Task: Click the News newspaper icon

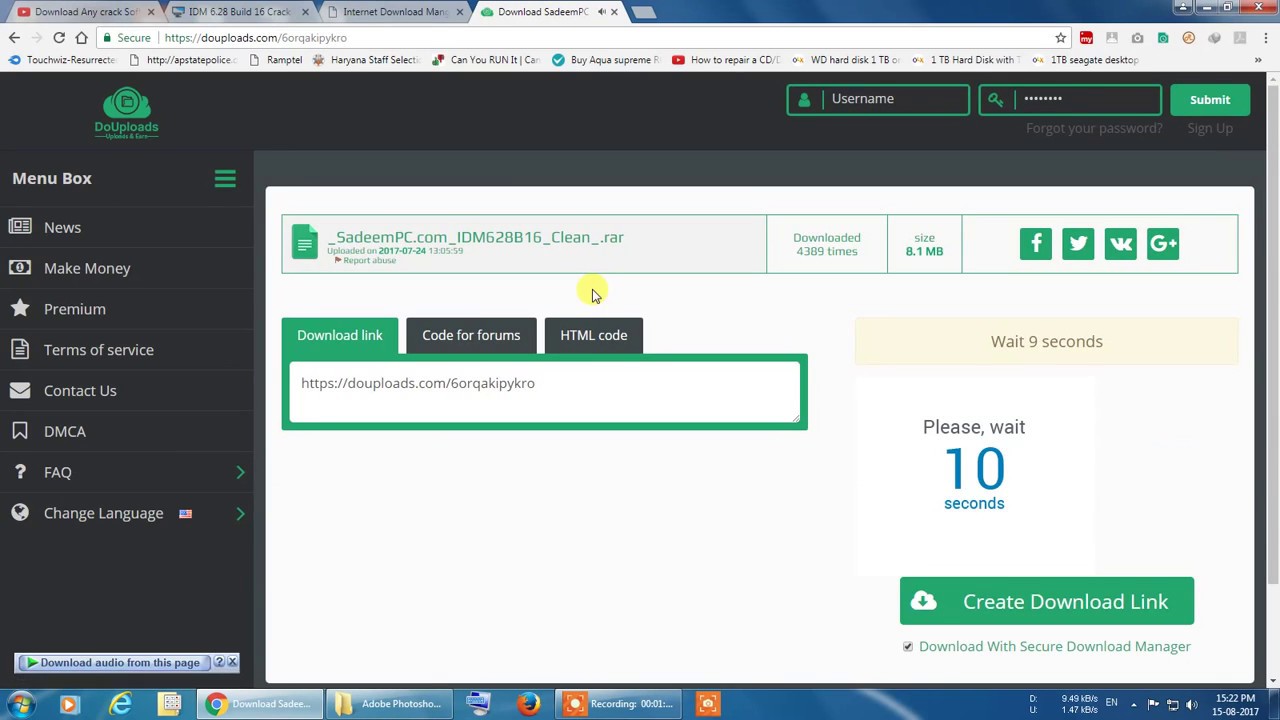Action: 20,227
